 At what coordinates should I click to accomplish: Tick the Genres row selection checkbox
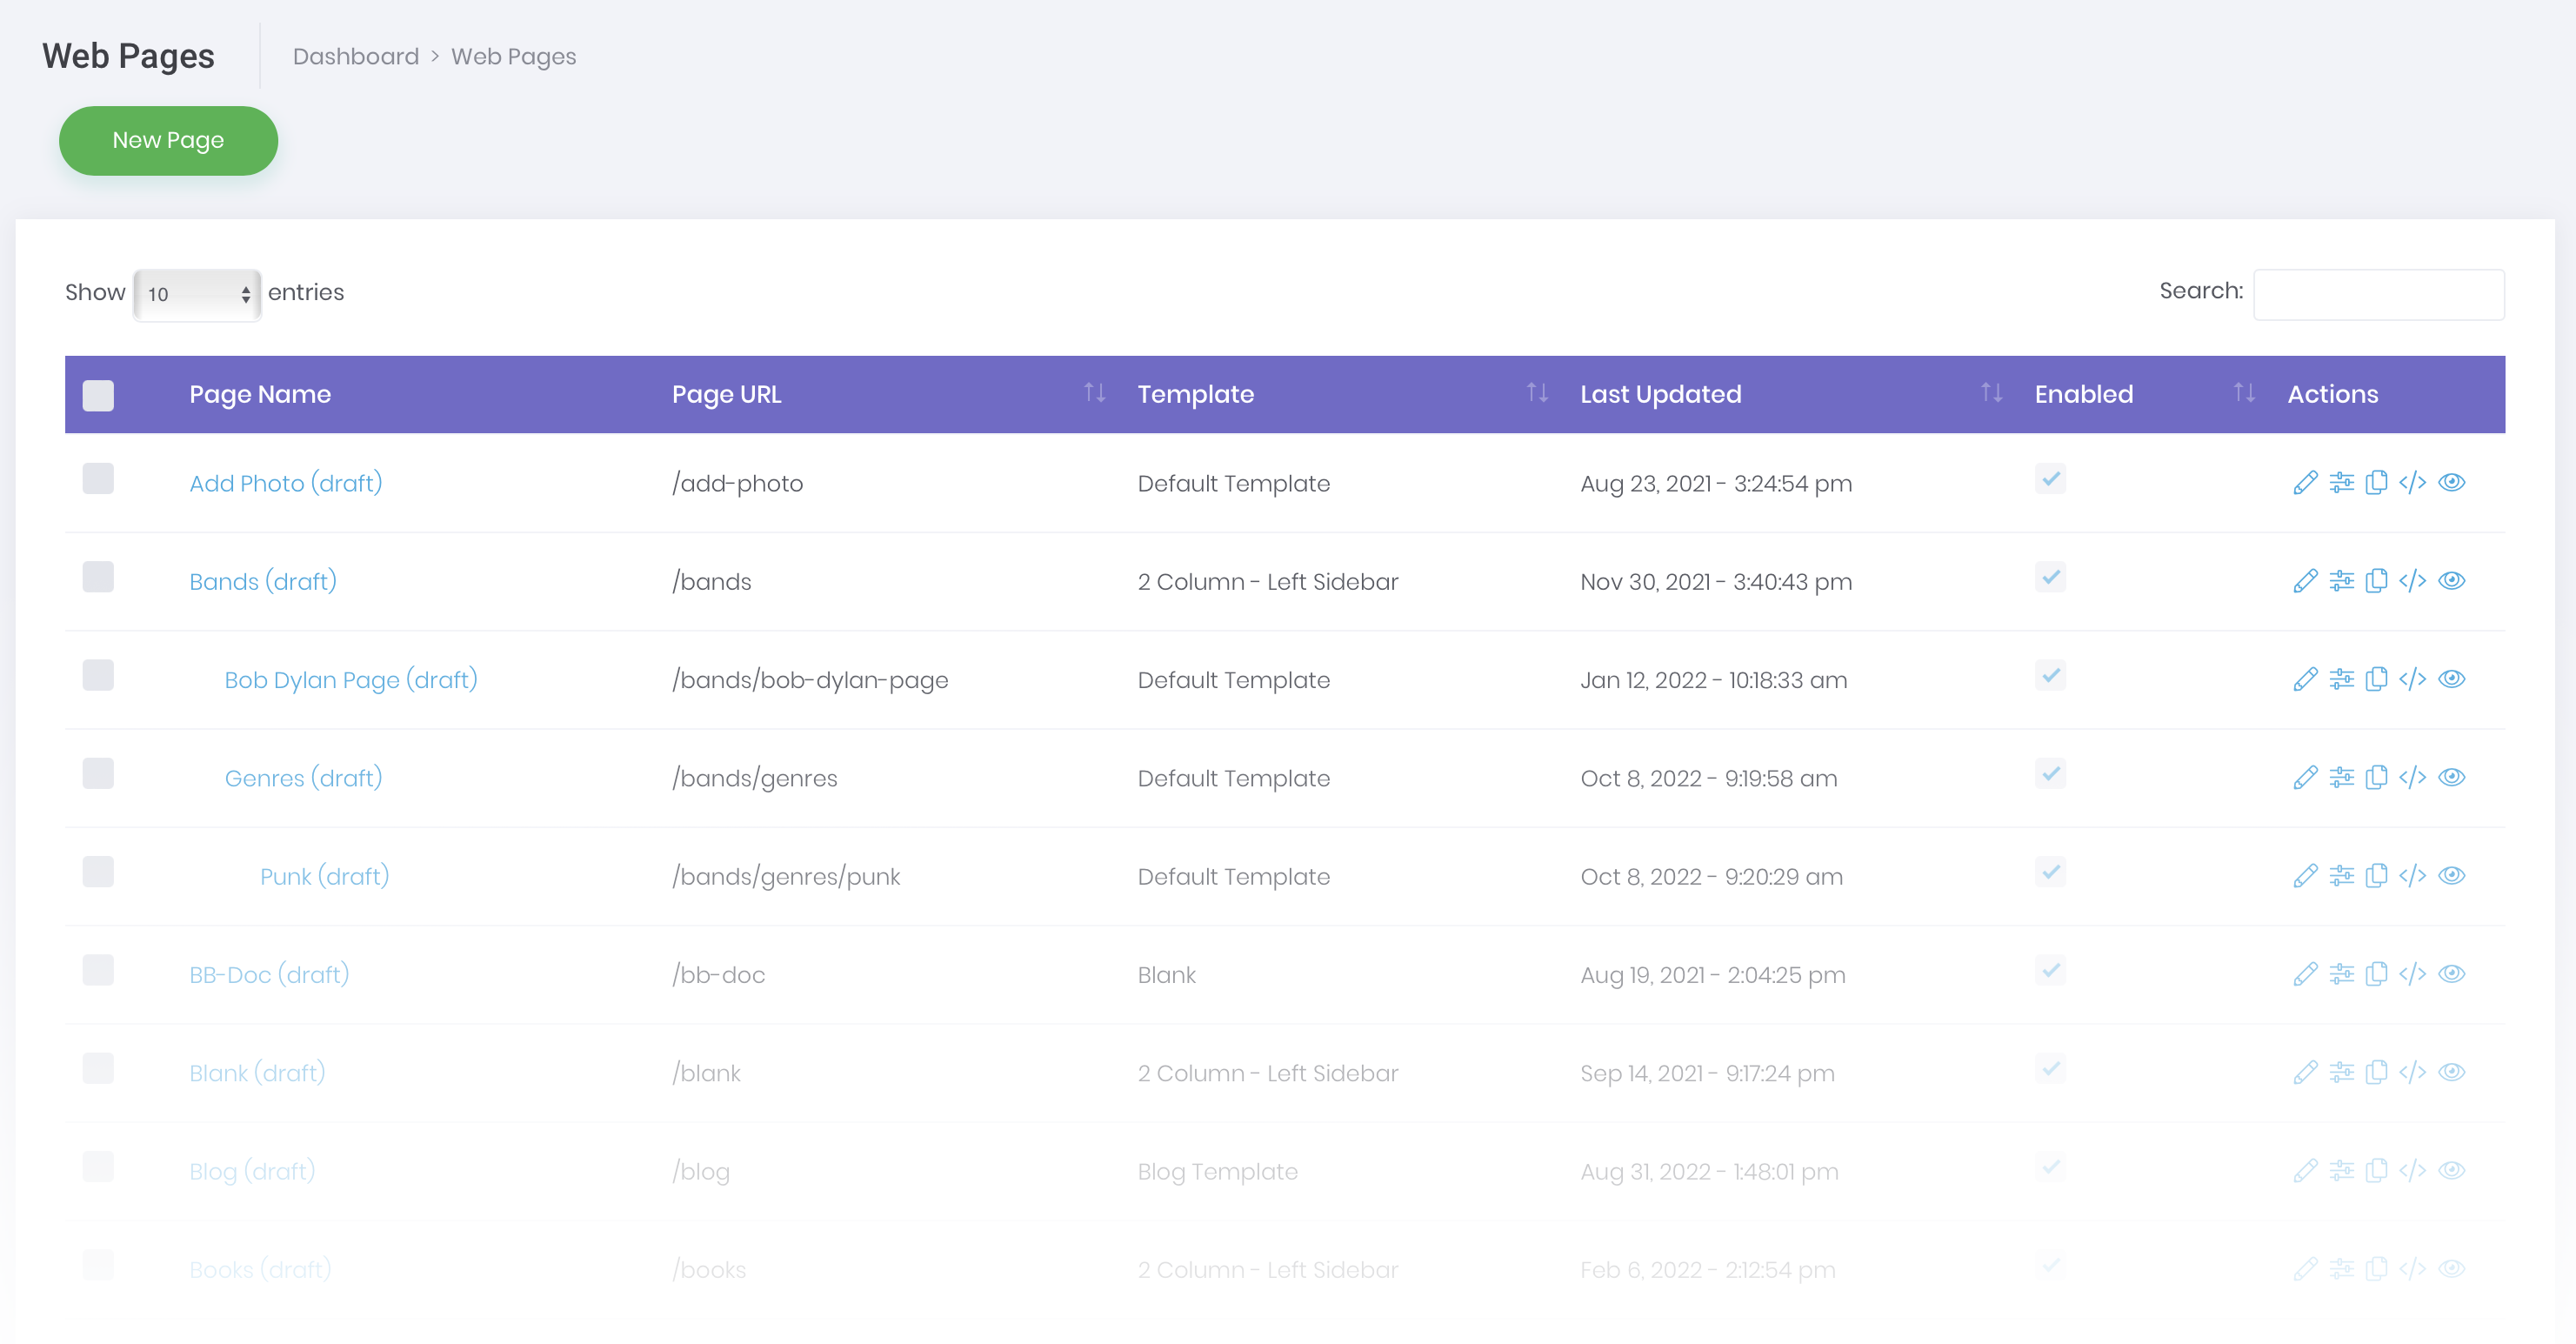(98, 773)
